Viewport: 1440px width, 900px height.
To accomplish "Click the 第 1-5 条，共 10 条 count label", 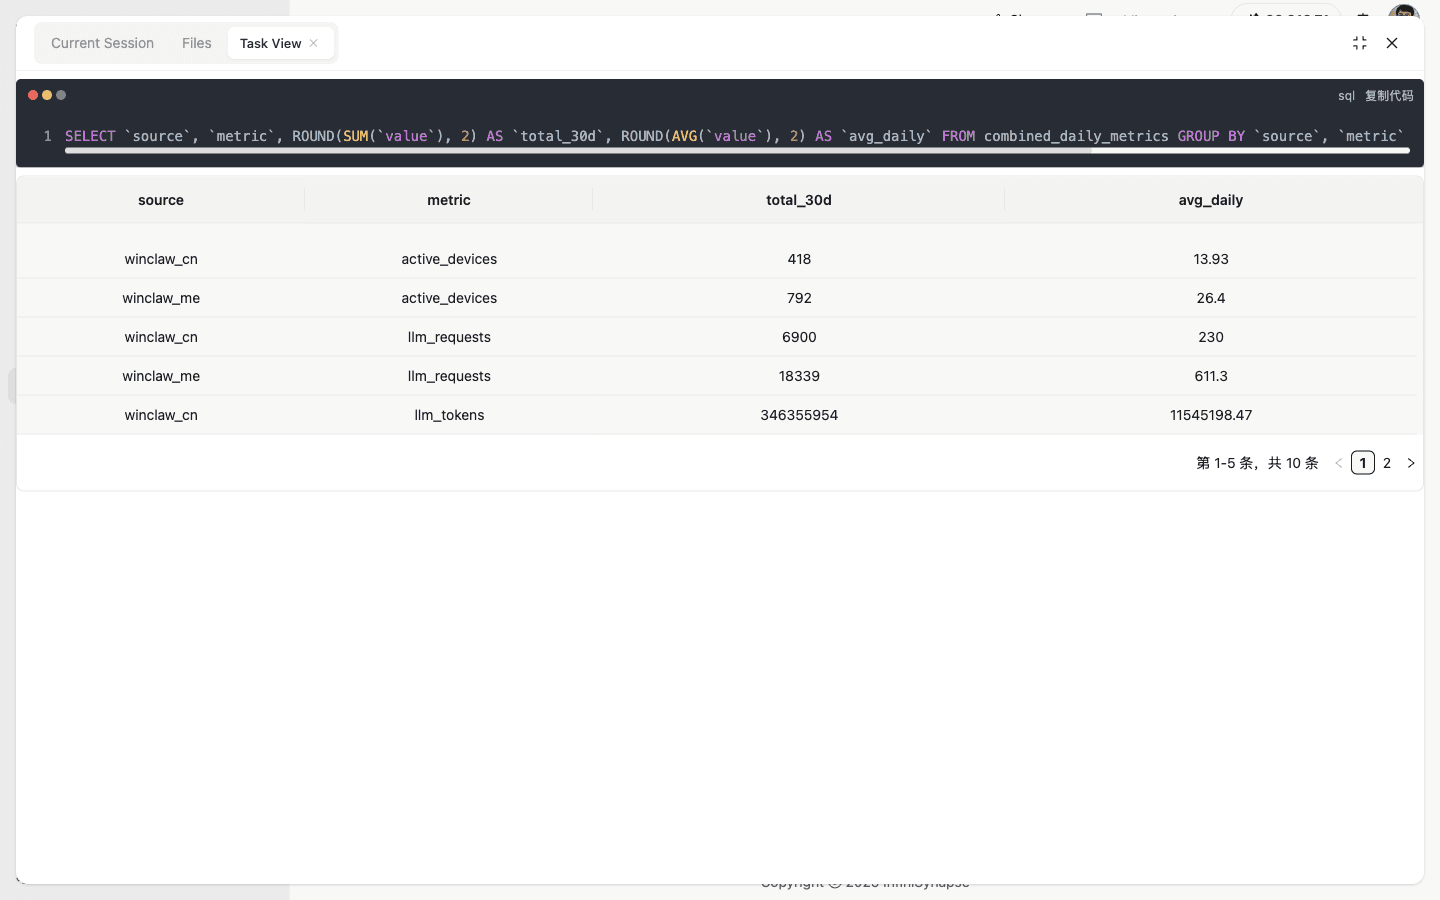I will tap(1257, 463).
